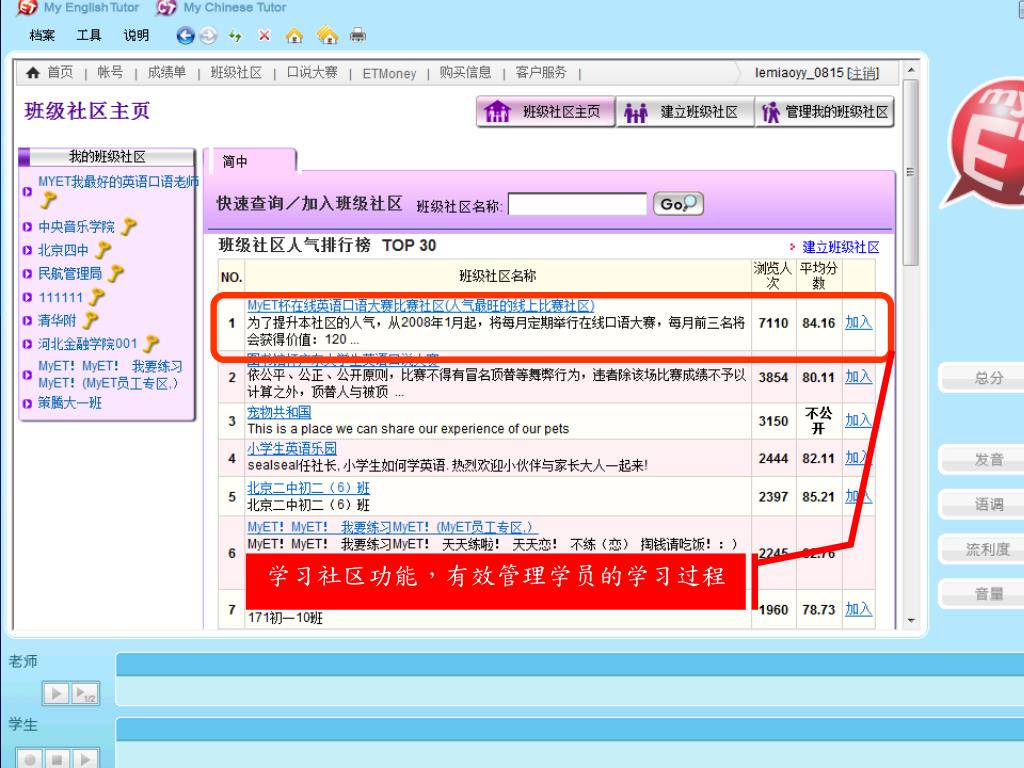This screenshot has height=768, width=1024.
Task: Open the 北京二中初二（6）班 link
Action: coord(308,488)
